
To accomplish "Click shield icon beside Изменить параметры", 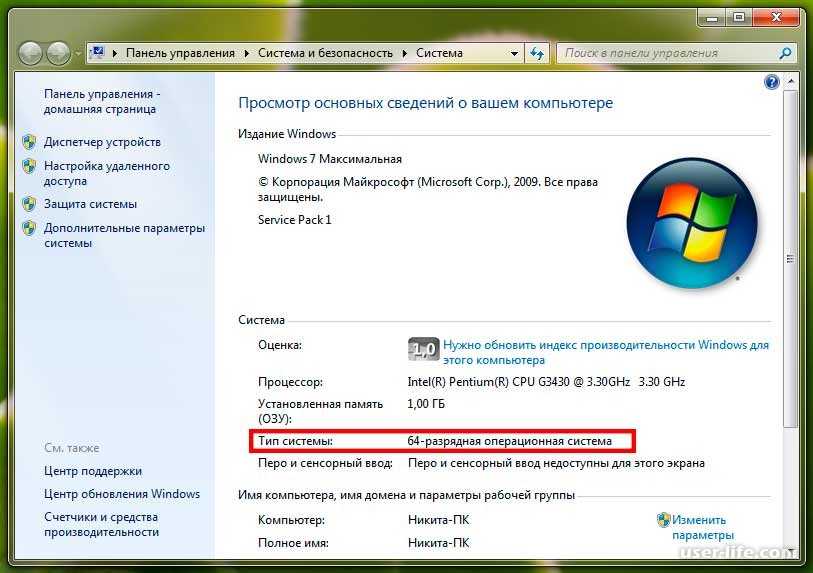I will point(664,520).
